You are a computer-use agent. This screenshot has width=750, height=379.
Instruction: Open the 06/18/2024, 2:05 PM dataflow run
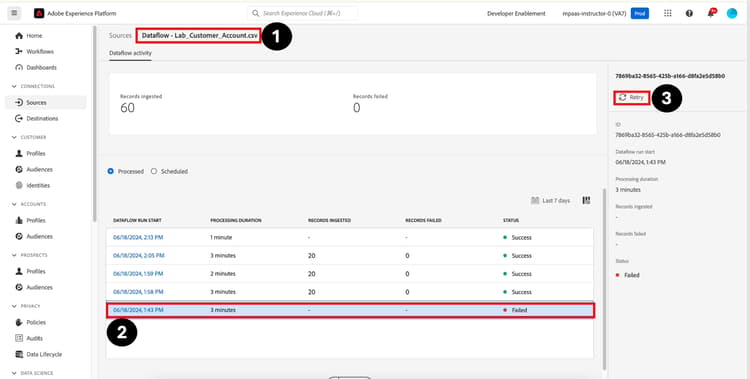pos(139,256)
